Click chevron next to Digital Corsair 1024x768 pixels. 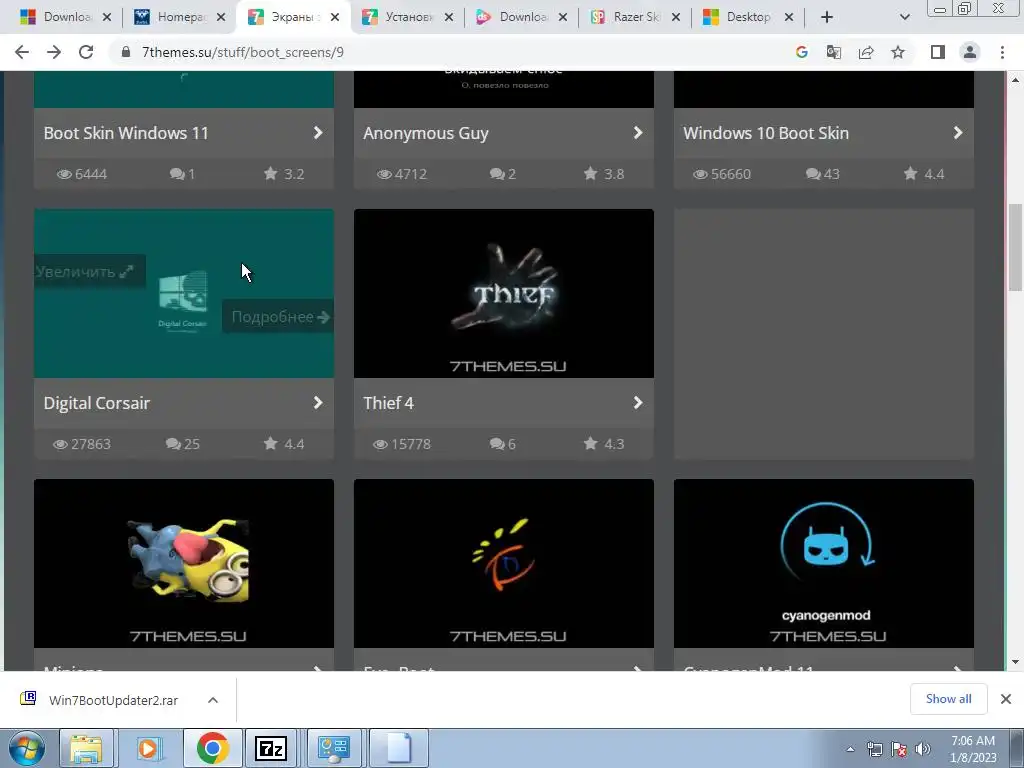coord(318,402)
